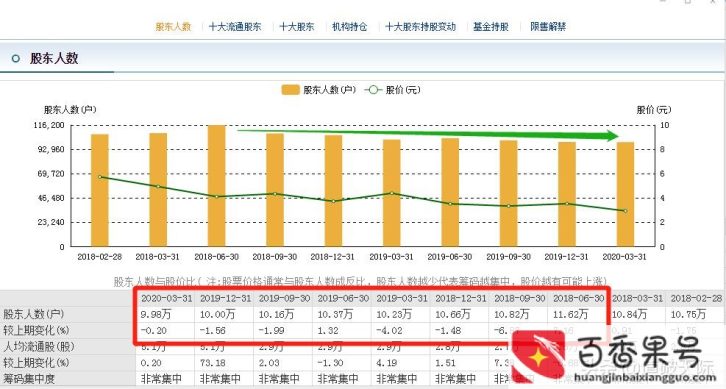Click the 10.00万 shareholder count cell
726x389 pixels.
pos(218,314)
